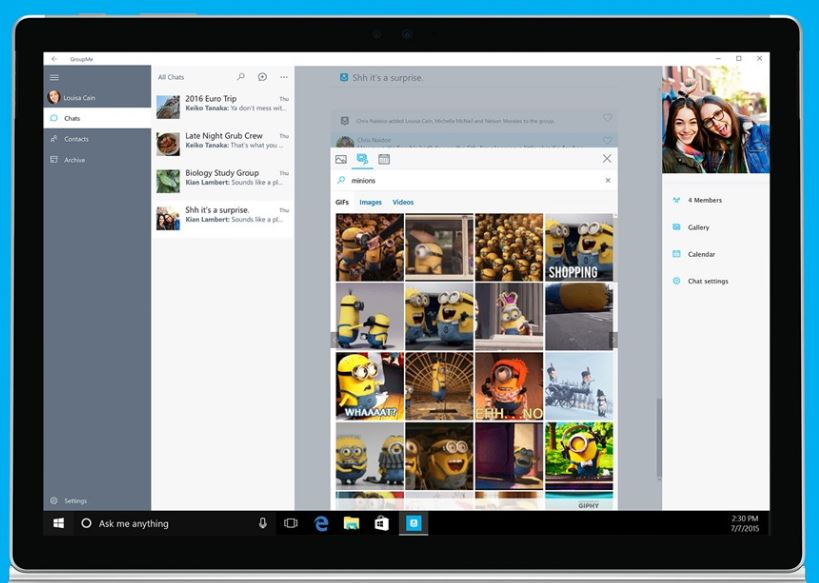The height and width of the screenshot is (583, 819).
Task: Click the group icon next to Shh it's a surprise title
Action: click(344, 77)
